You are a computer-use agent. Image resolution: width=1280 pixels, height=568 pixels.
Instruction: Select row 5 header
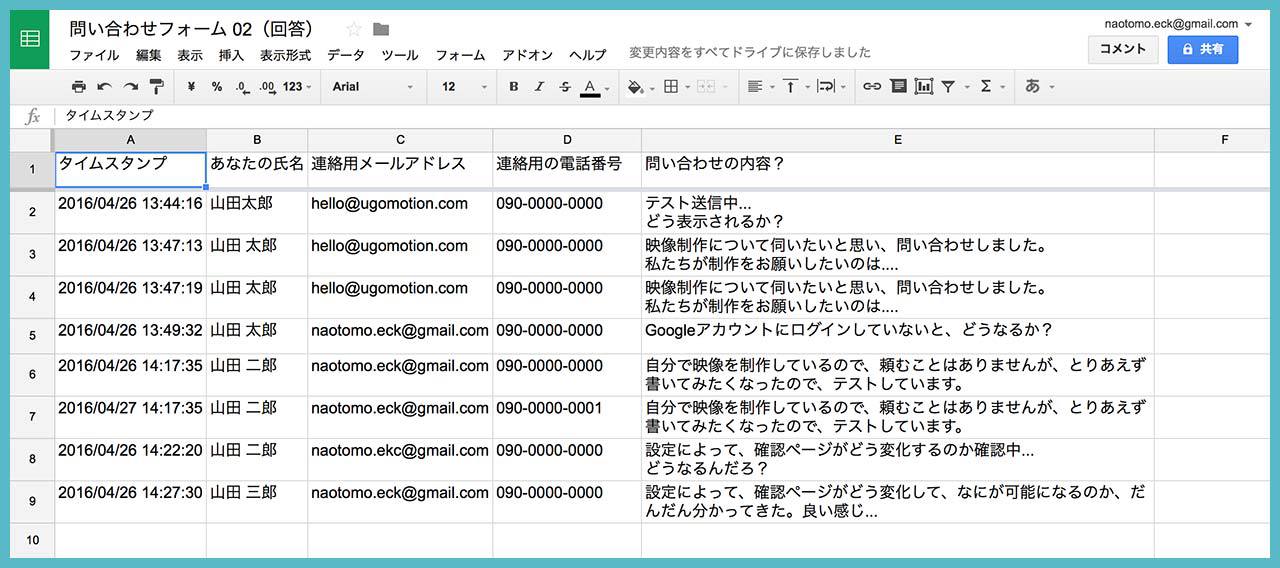tap(32, 335)
